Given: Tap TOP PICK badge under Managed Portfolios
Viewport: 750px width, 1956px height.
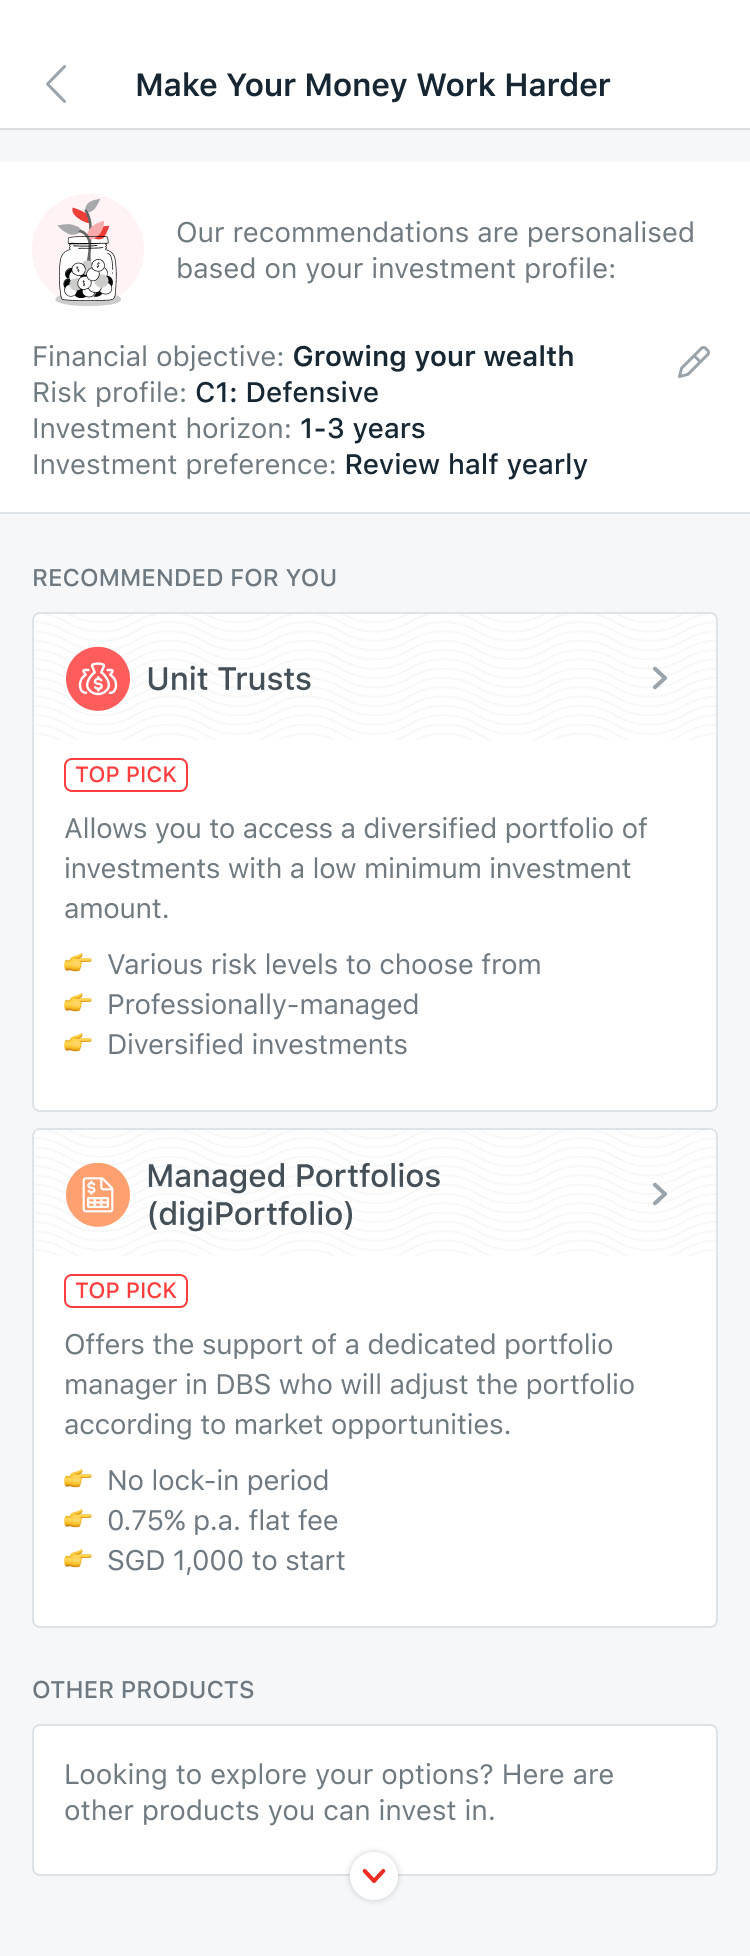Looking at the screenshot, I should pos(126,1291).
